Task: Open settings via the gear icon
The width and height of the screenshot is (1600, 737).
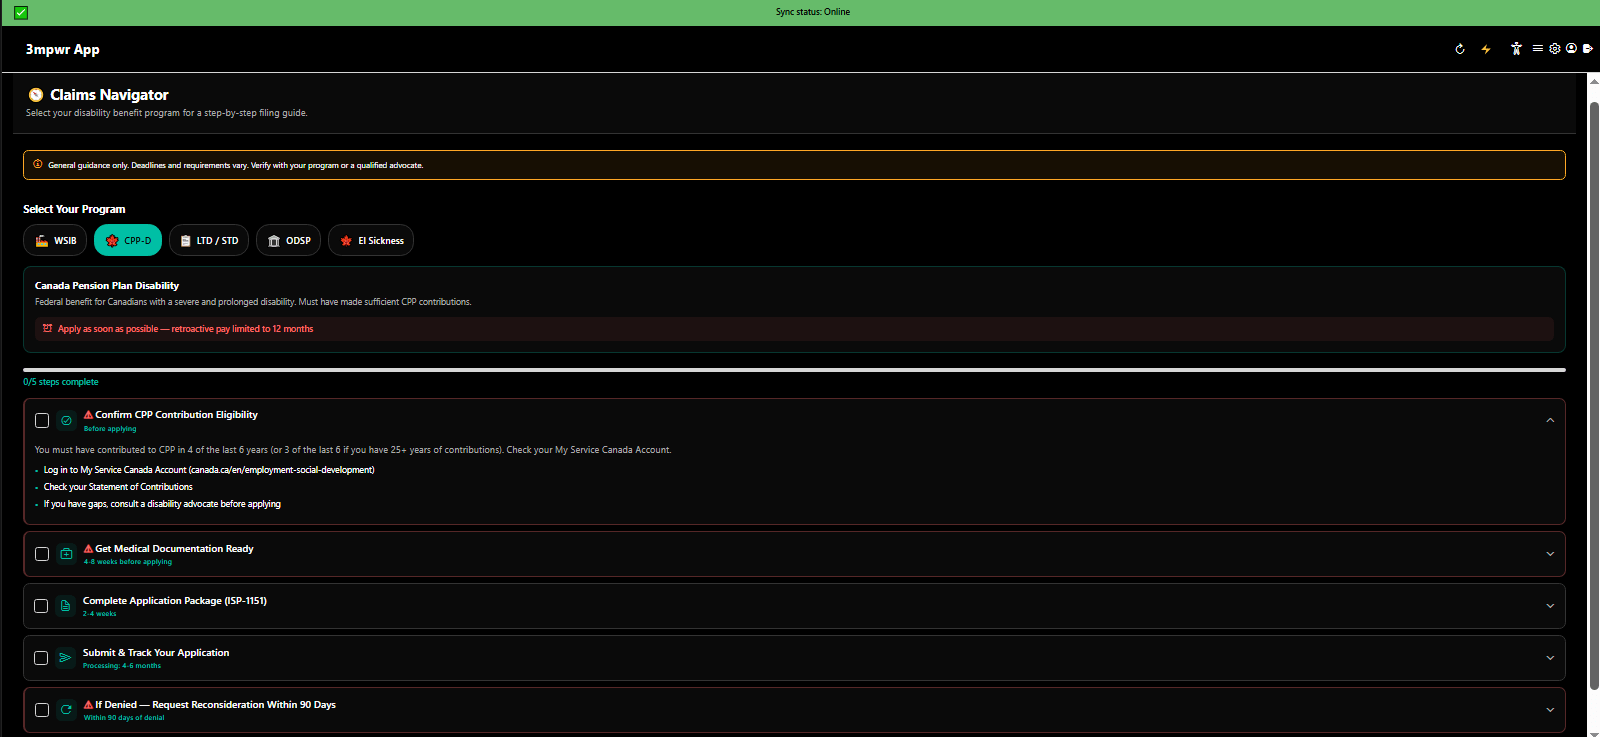Action: coord(1555,48)
